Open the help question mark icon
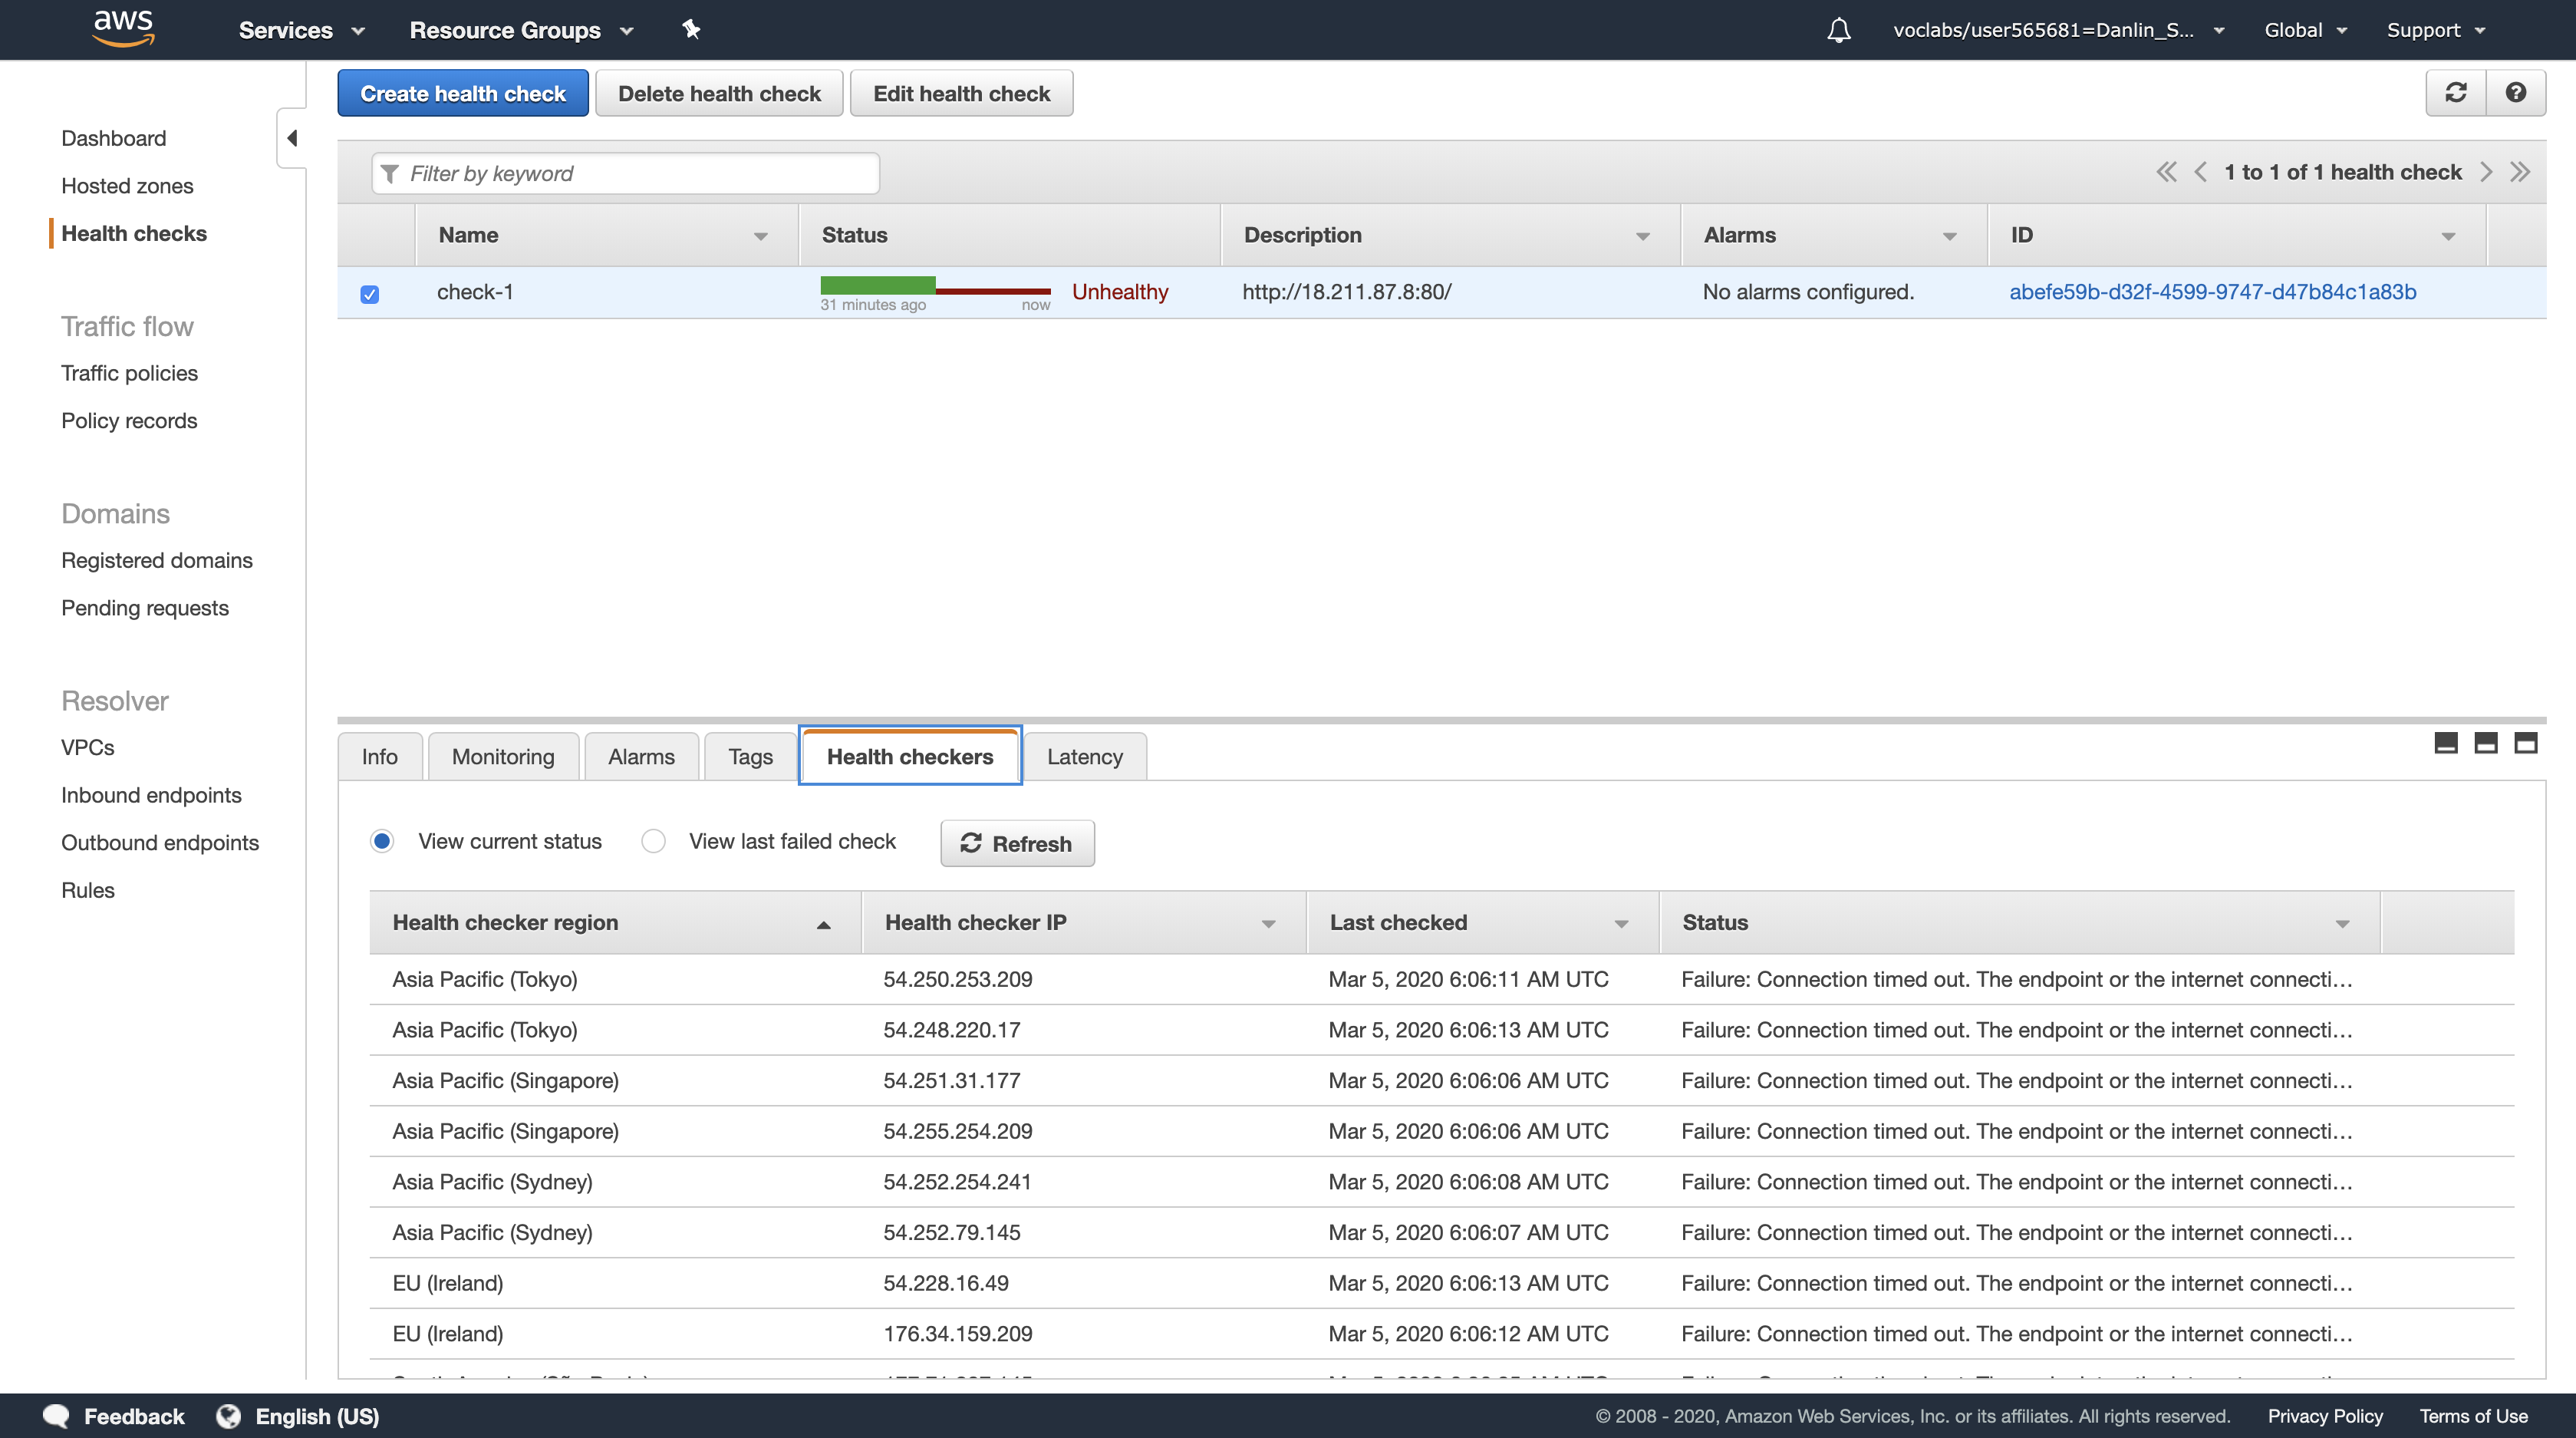Image resolution: width=2576 pixels, height=1438 pixels. [2515, 93]
